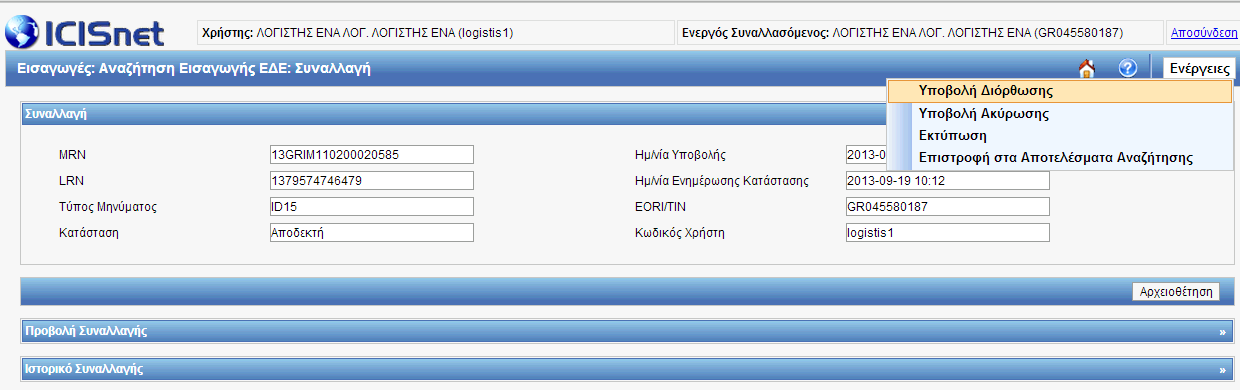The height and width of the screenshot is (390, 1240).
Task: Expand Ιστορικό Συναλλαγής with double chevron
Action: [1221, 369]
